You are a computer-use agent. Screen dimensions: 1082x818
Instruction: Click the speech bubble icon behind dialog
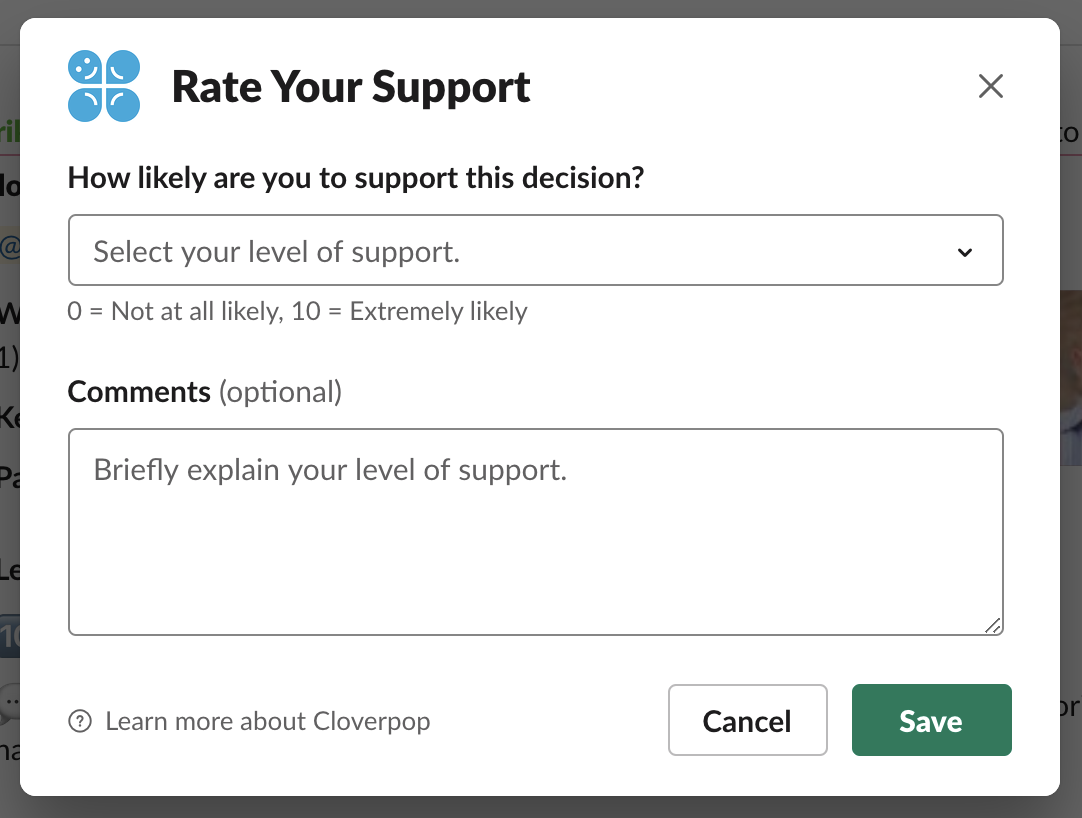point(10,704)
